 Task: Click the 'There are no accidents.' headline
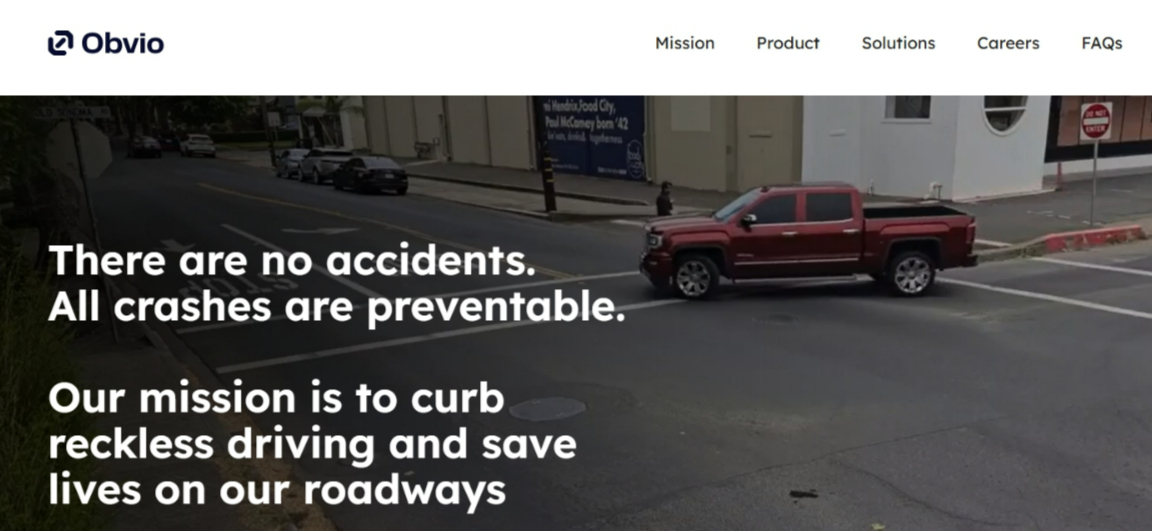292,260
